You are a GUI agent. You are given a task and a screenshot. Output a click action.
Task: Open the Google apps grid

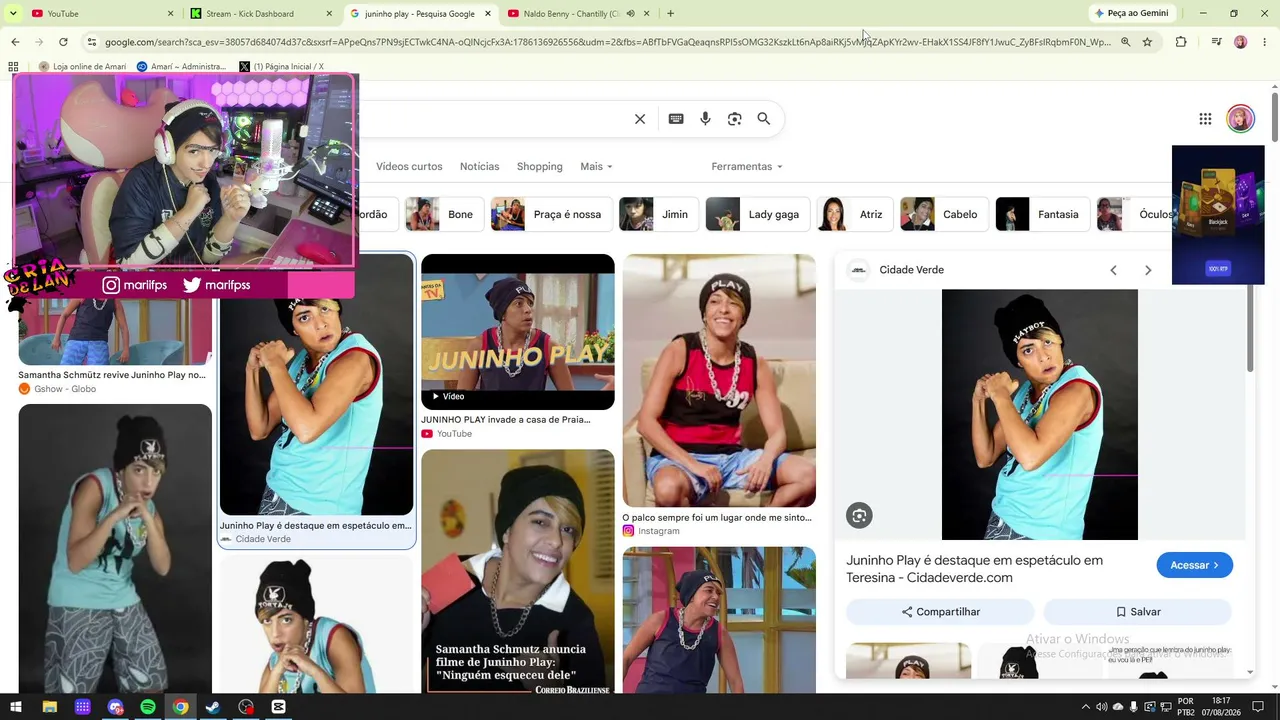point(1205,119)
